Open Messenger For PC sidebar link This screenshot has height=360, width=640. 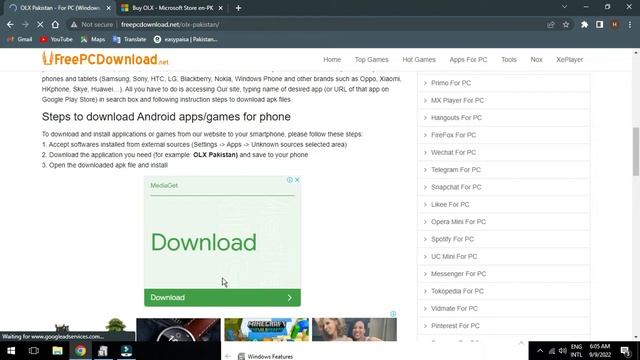[x=458, y=274]
